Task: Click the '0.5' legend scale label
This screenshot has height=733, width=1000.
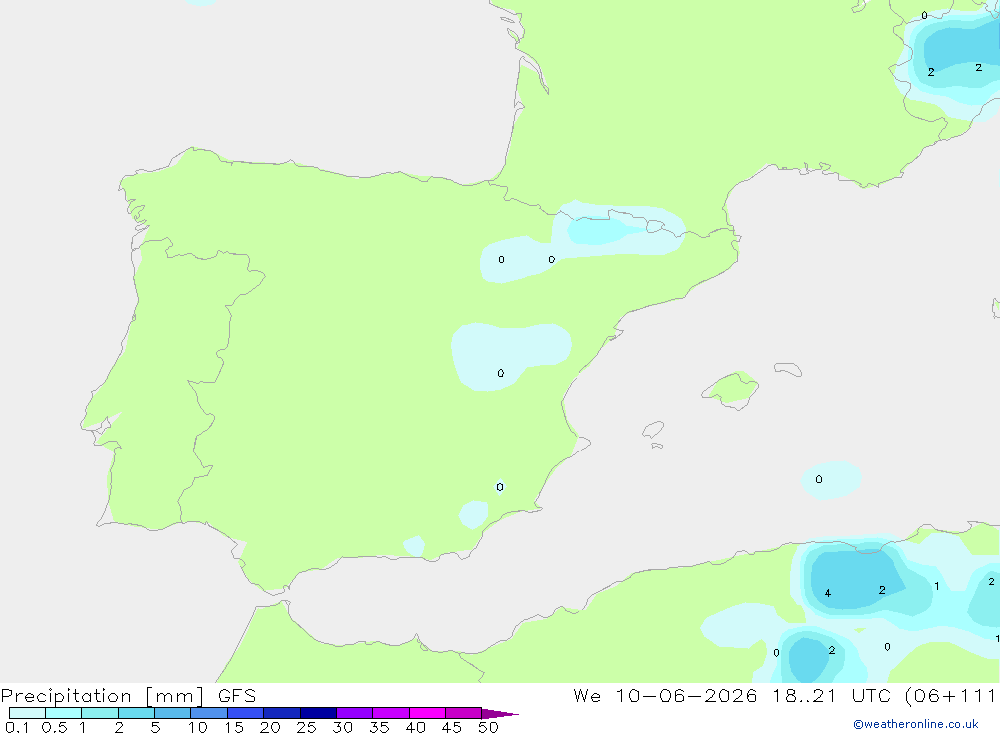Action: [54, 727]
